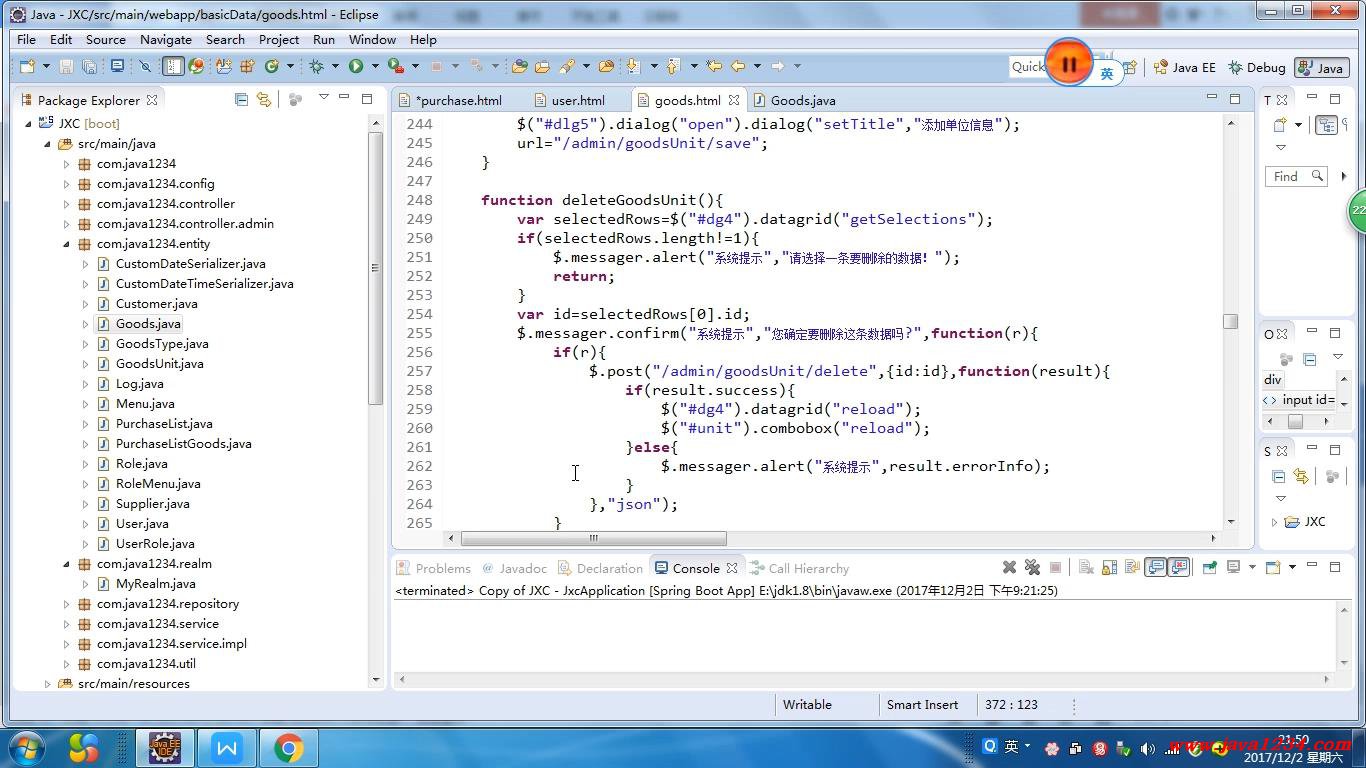Screen dimensions: 1366x768
Task: Click Clear Console icon
Action: click(x=1086, y=567)
